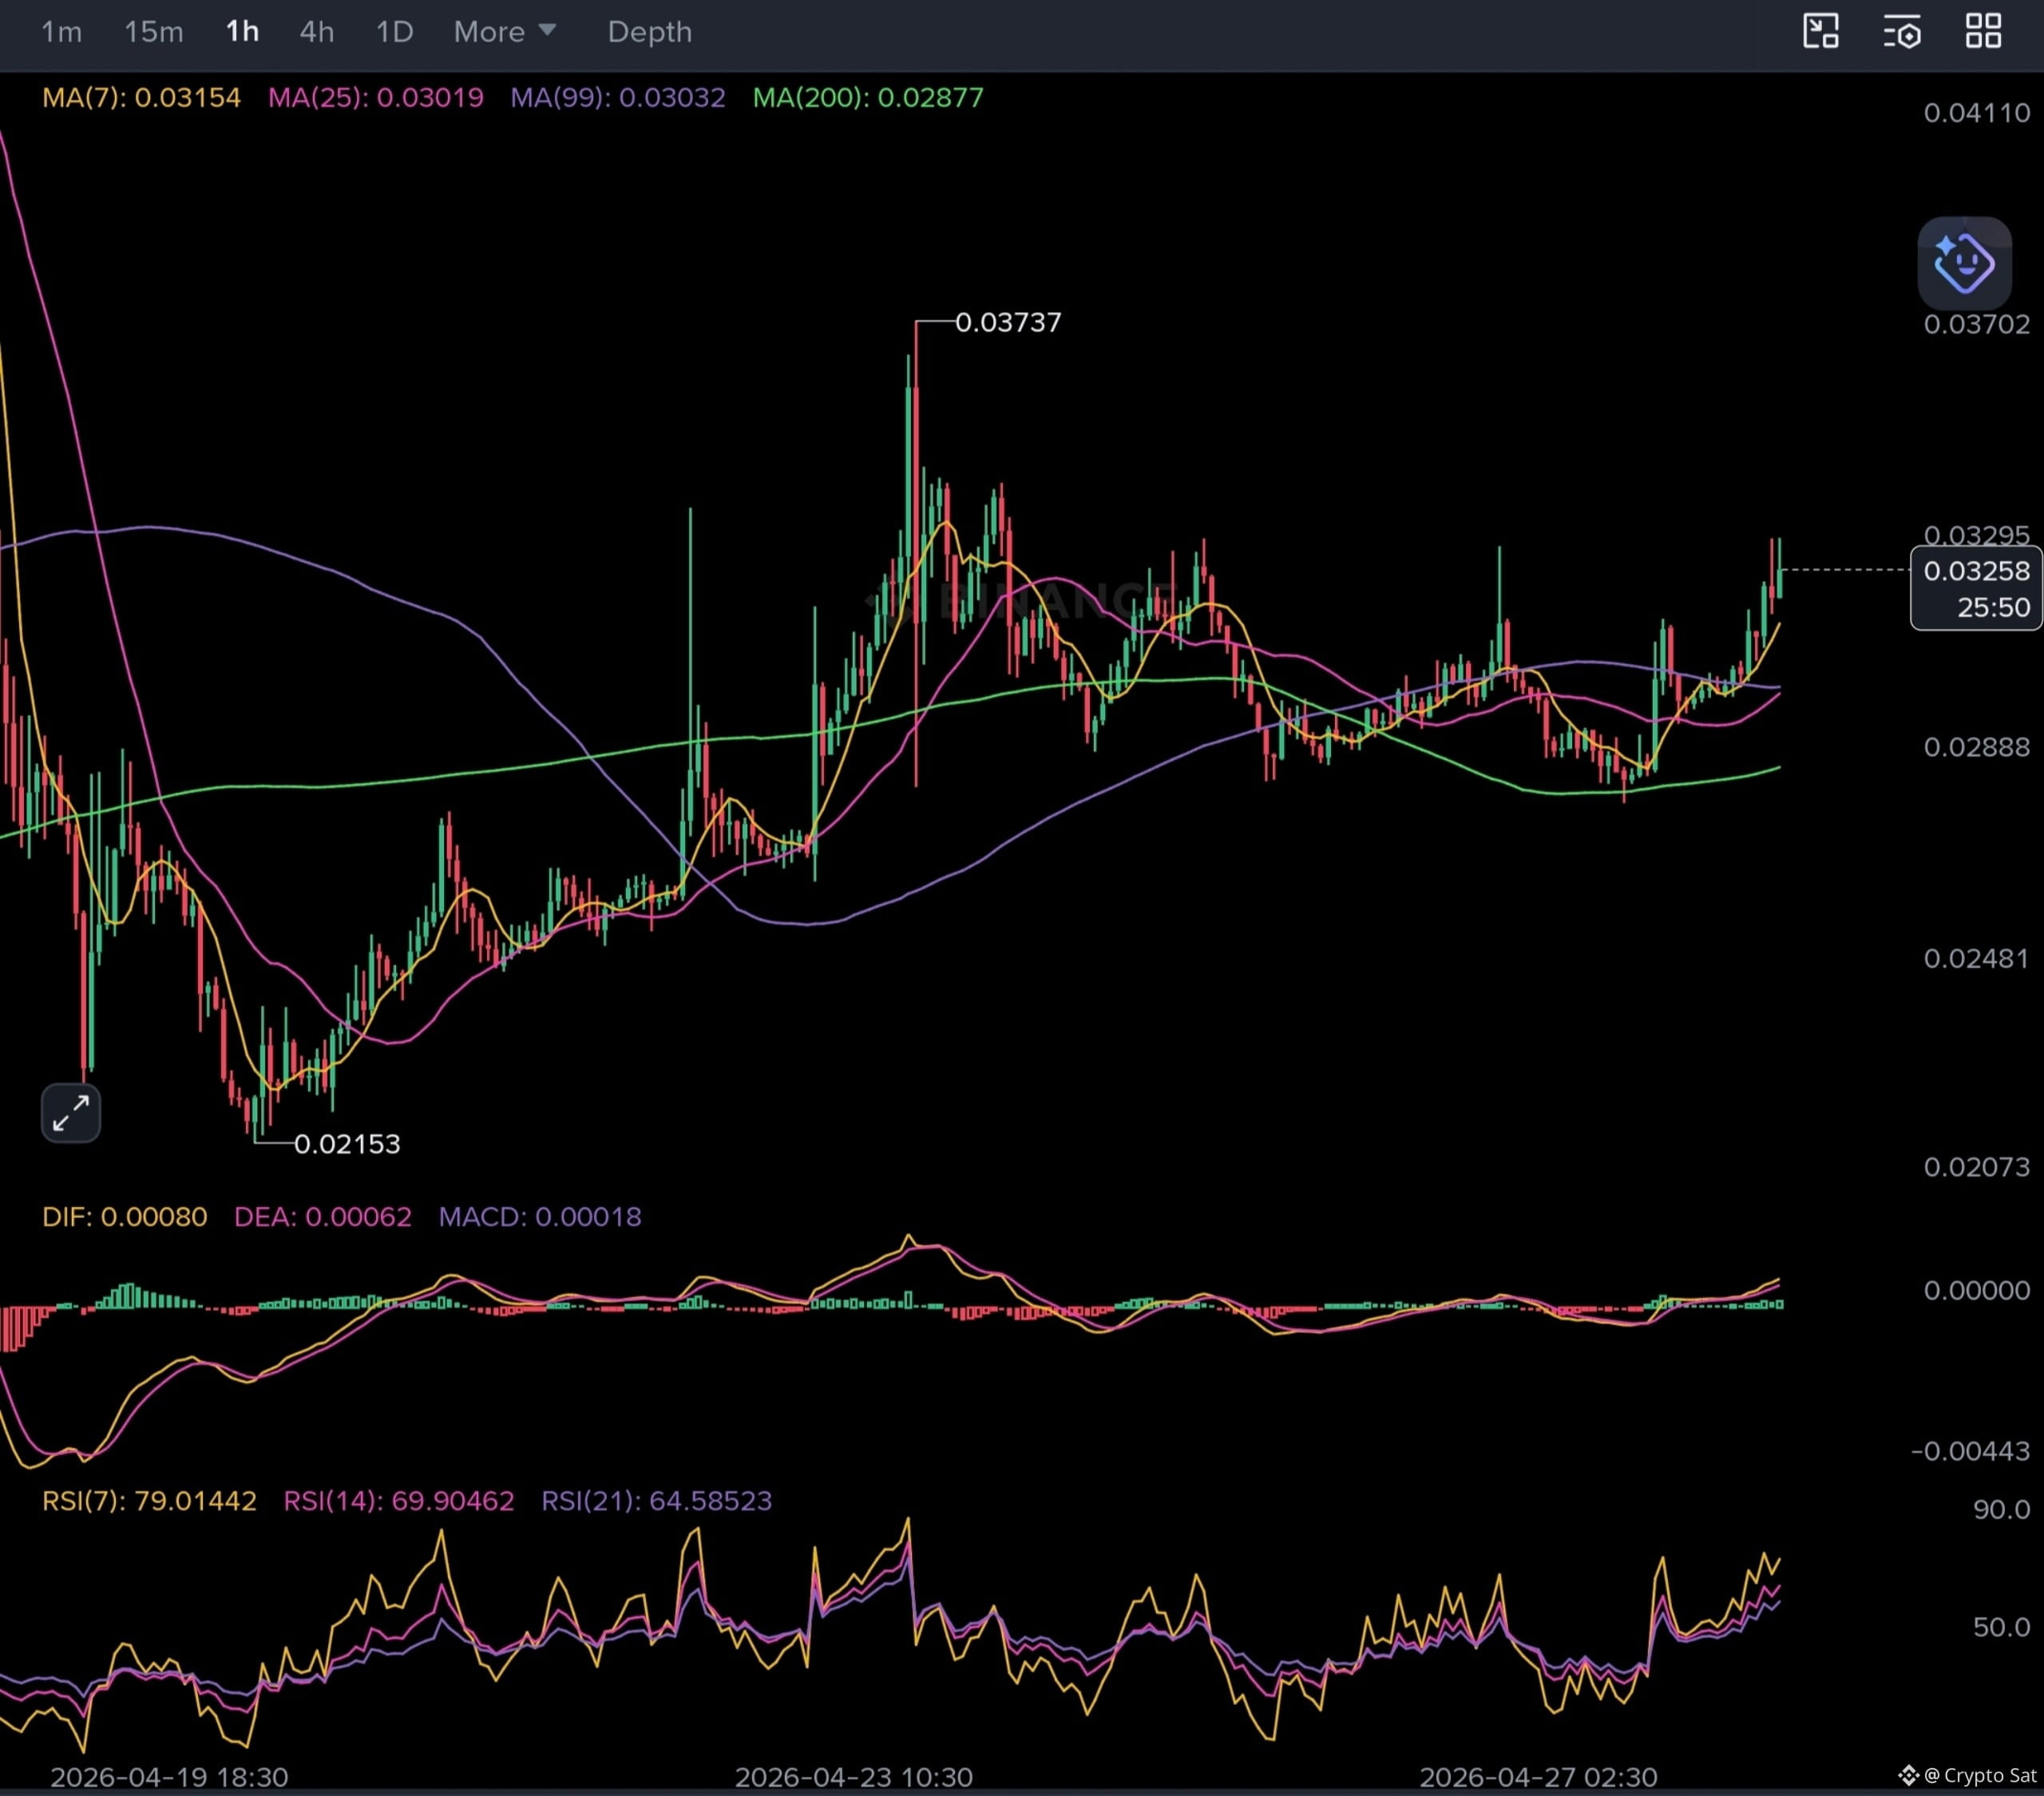This screenshot has height=1796, width=2044.
Task: Click the MA(7): 0.03154 indicator label
Action: tap(141, 98)
